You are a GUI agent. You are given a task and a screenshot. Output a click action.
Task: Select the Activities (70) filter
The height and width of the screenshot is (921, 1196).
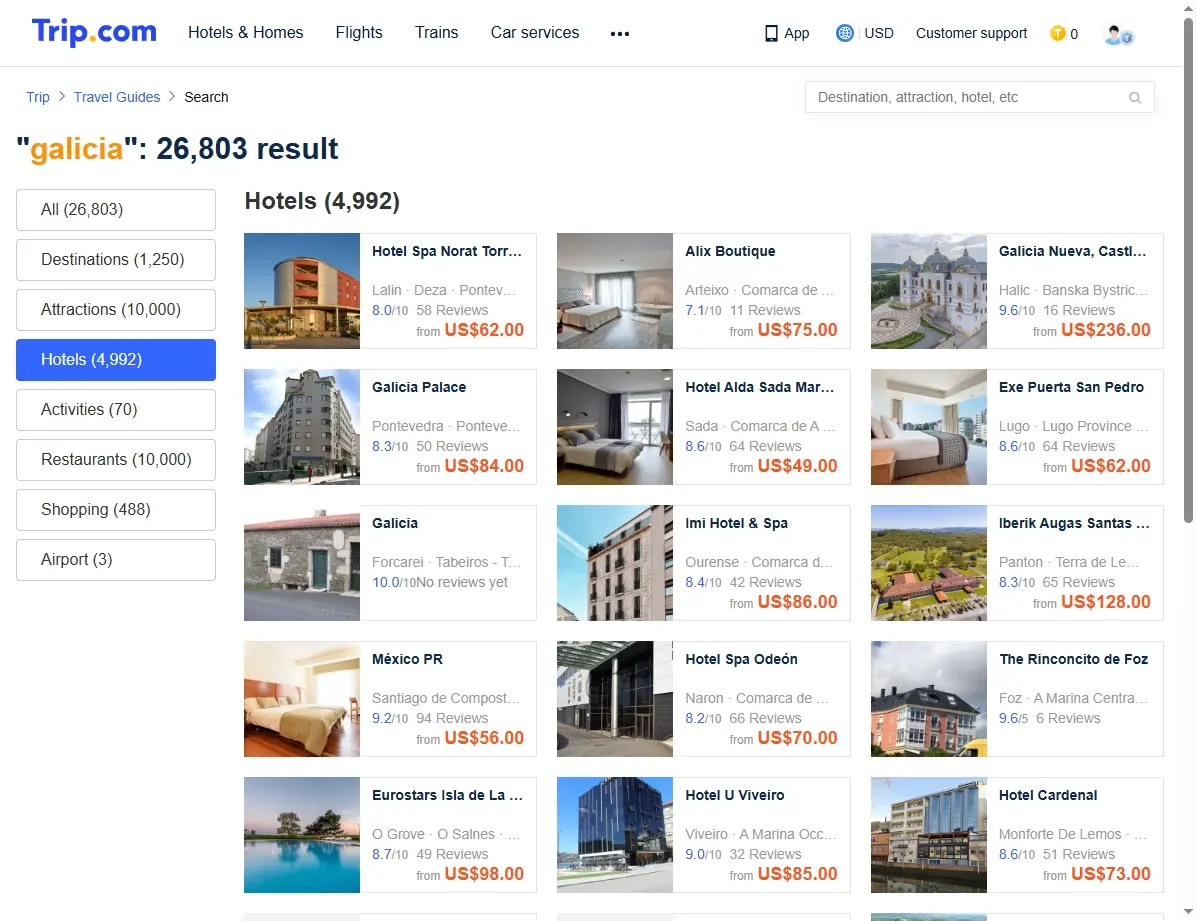tap(116, 410)
